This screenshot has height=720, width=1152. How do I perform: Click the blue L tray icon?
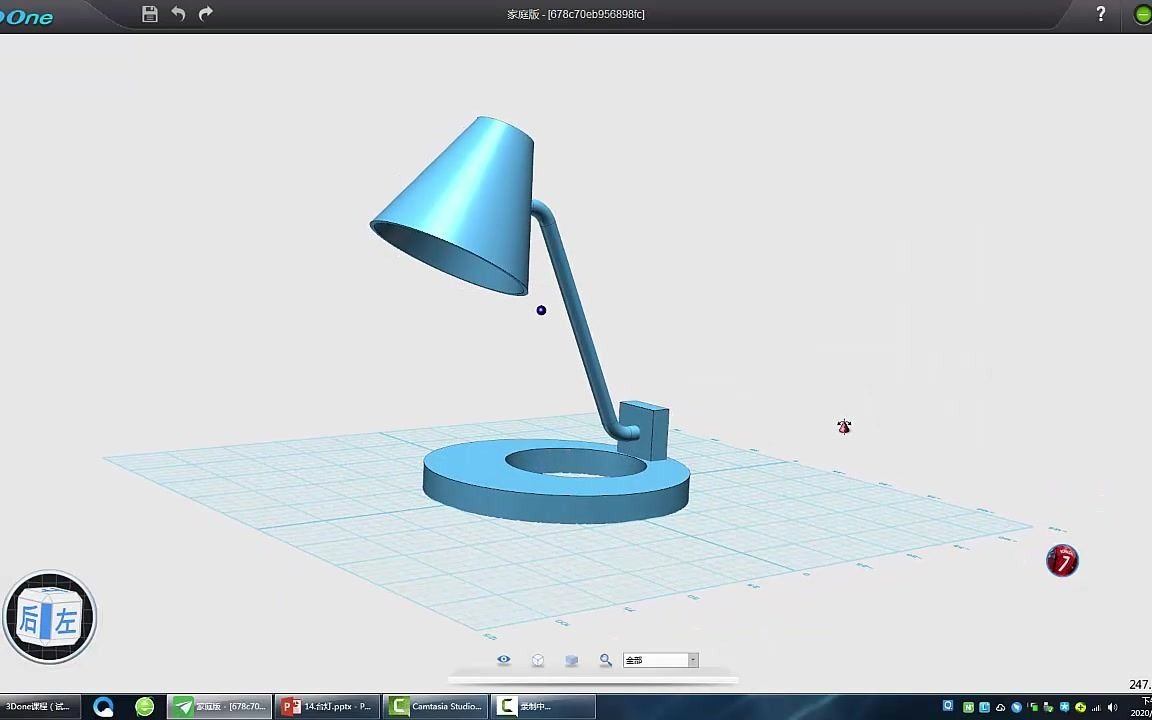pyautogui.click(x=984, y=708)
